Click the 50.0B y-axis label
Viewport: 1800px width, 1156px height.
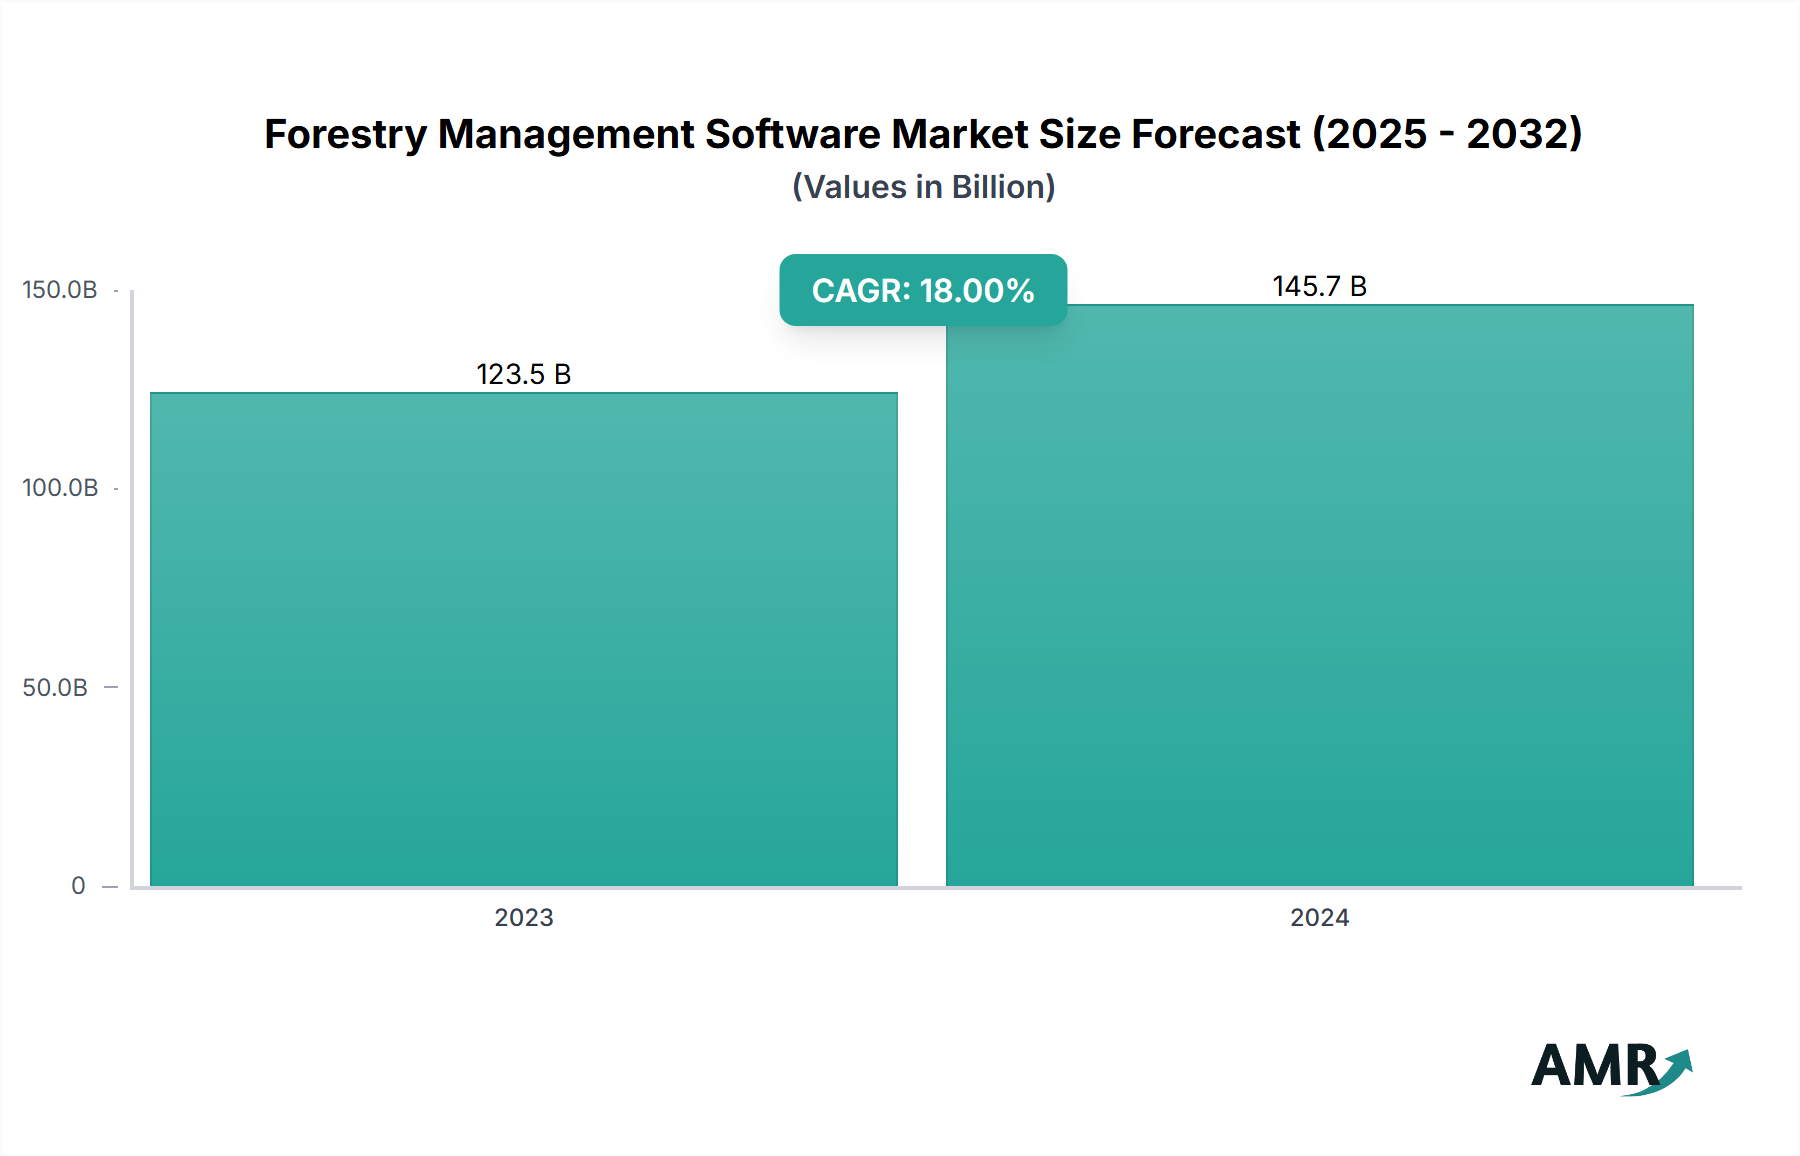[x=55, y=688]
